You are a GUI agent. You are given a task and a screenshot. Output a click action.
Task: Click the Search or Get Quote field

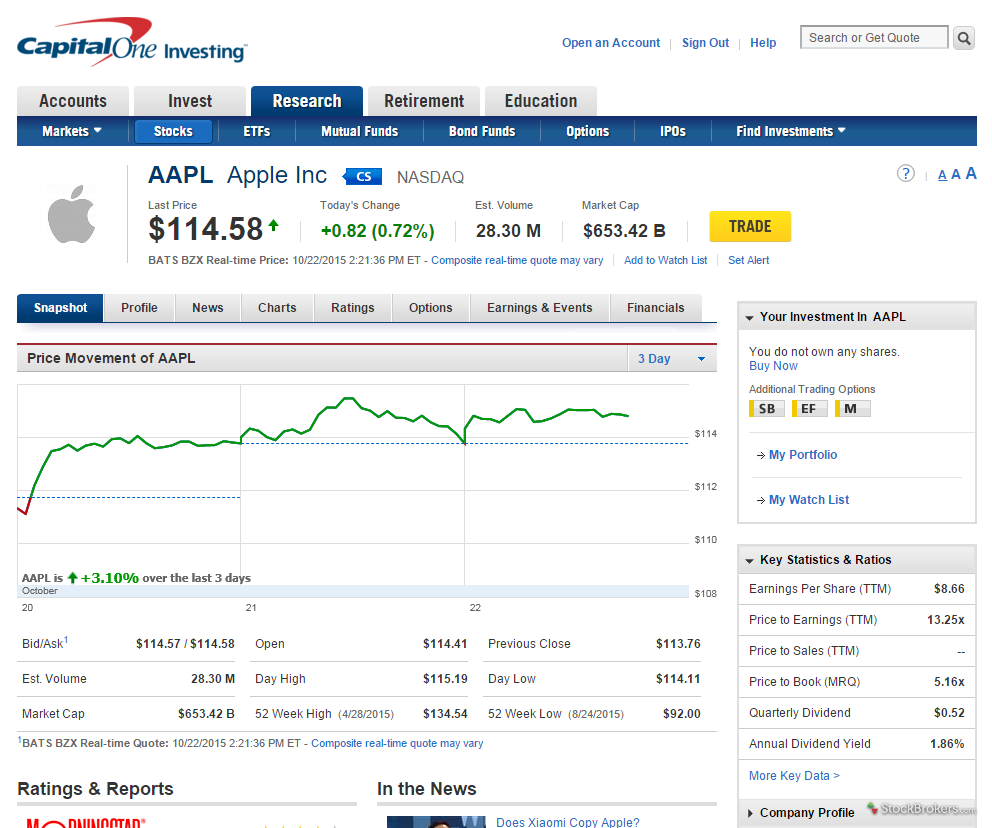874,38
